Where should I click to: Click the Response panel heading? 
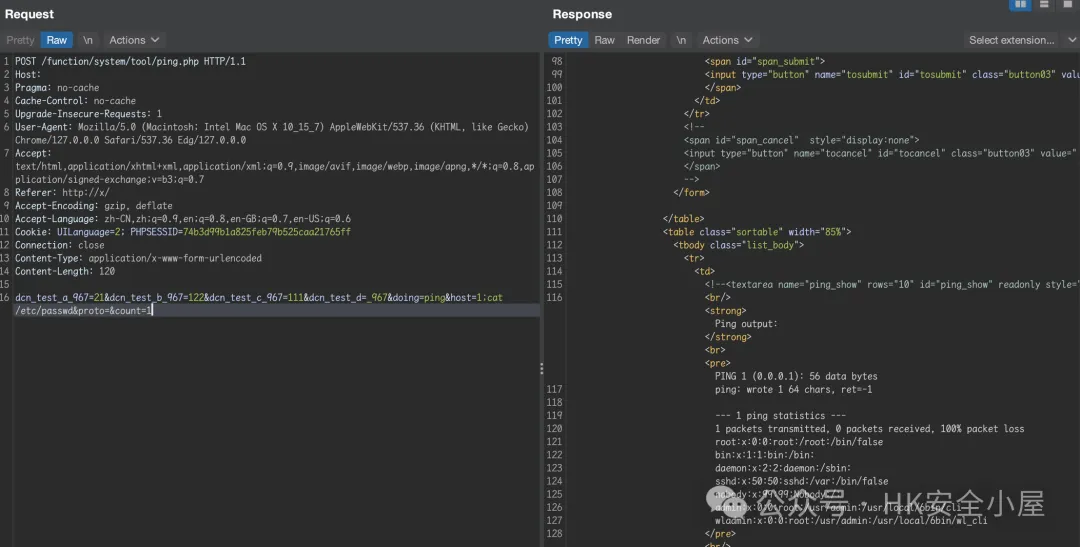[582, 14]
